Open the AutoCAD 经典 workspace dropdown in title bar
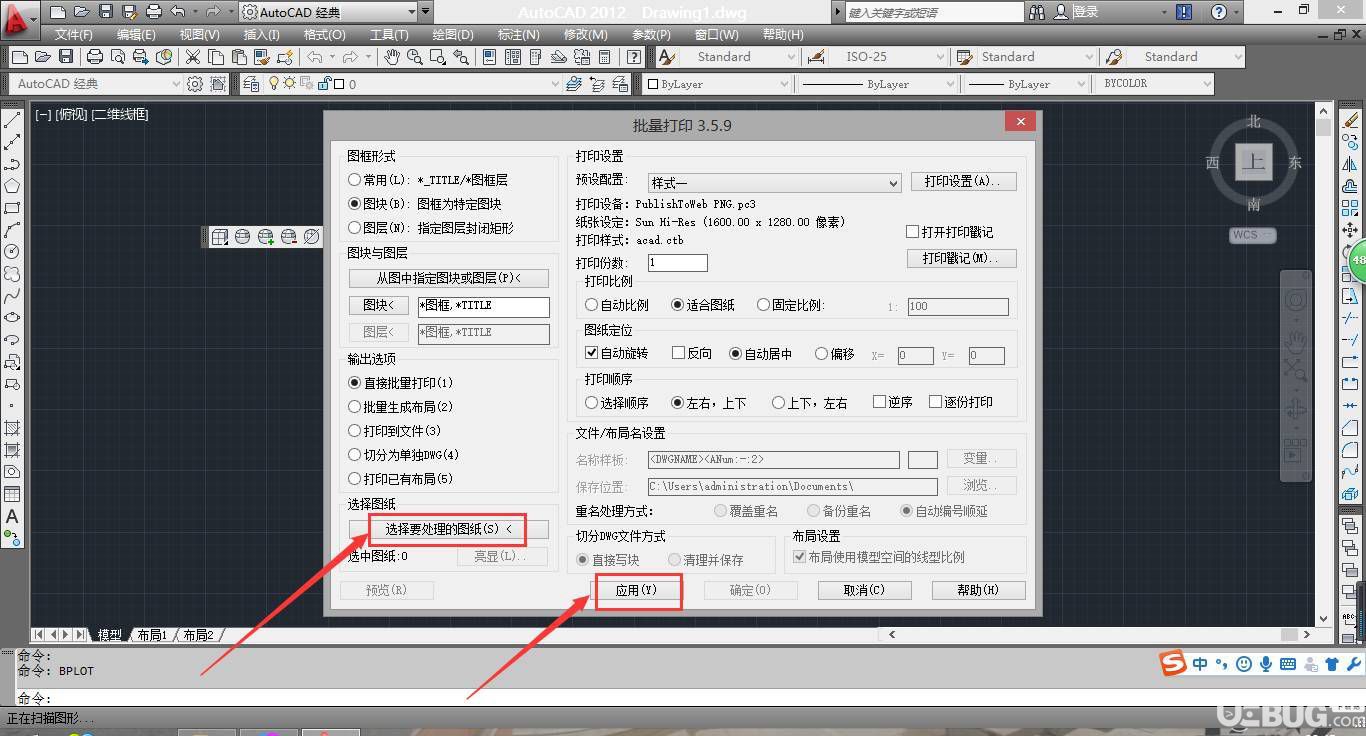The width and height of the screenshot is (1366, 736). [329, 12]
